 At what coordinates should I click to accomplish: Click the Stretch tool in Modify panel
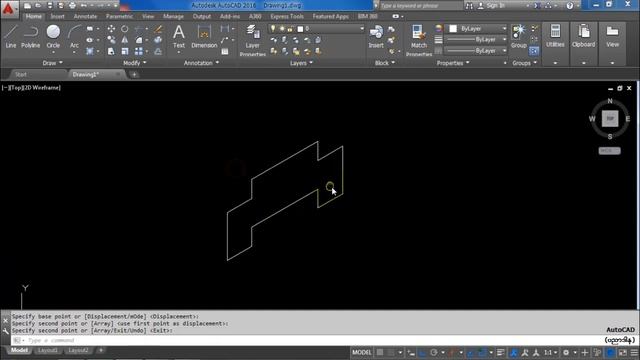pyautogui.click(x=111, y=51)
